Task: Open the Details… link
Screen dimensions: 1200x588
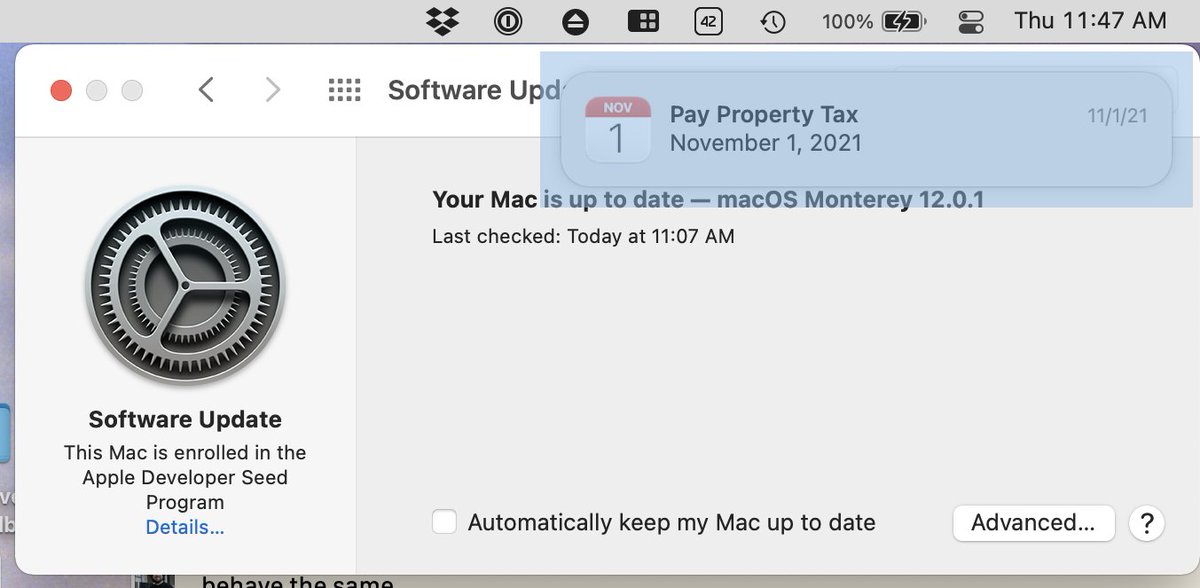Action: [x=185, y=527]
